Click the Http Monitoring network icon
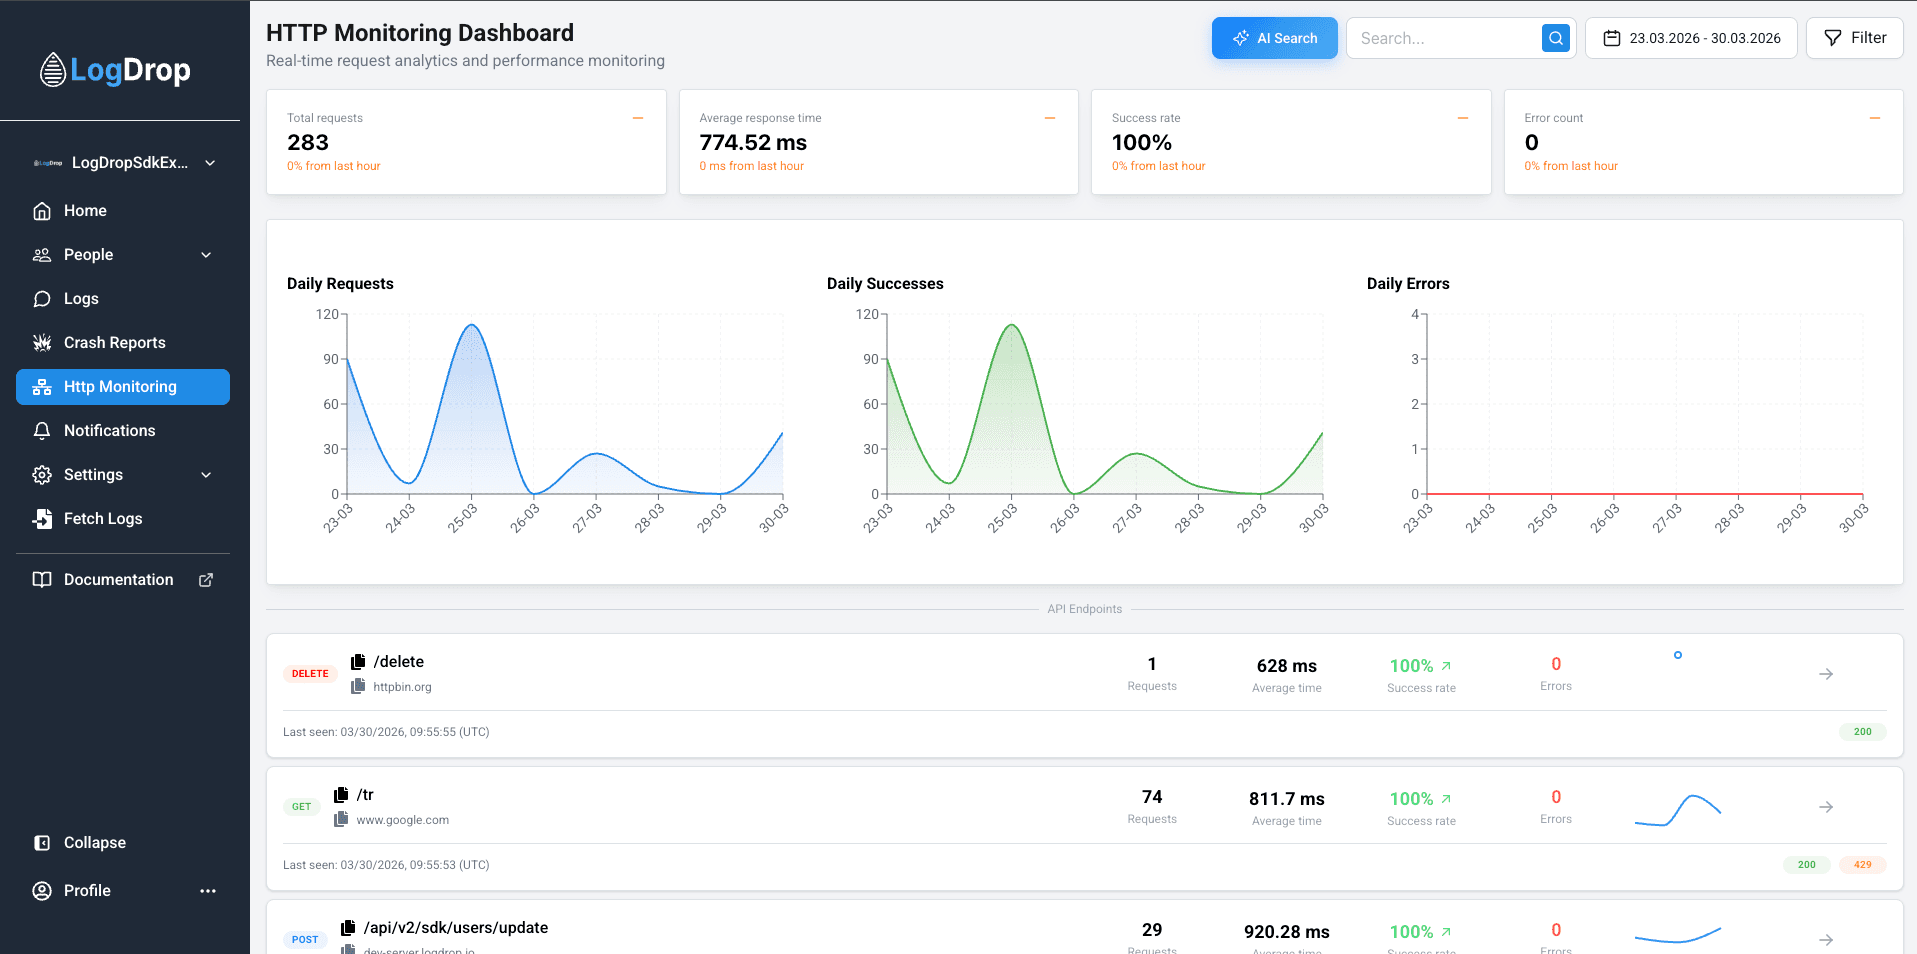 click(42, 387)
